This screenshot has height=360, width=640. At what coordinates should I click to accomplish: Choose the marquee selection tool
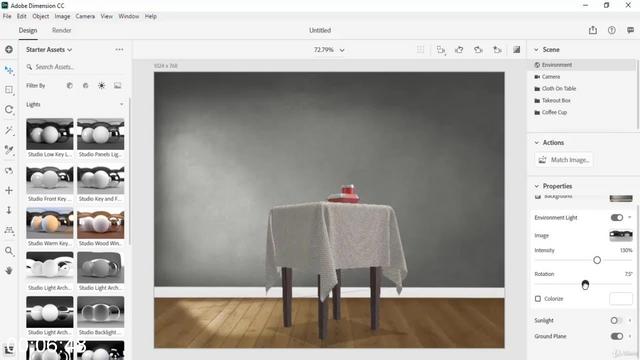point(9,90)
